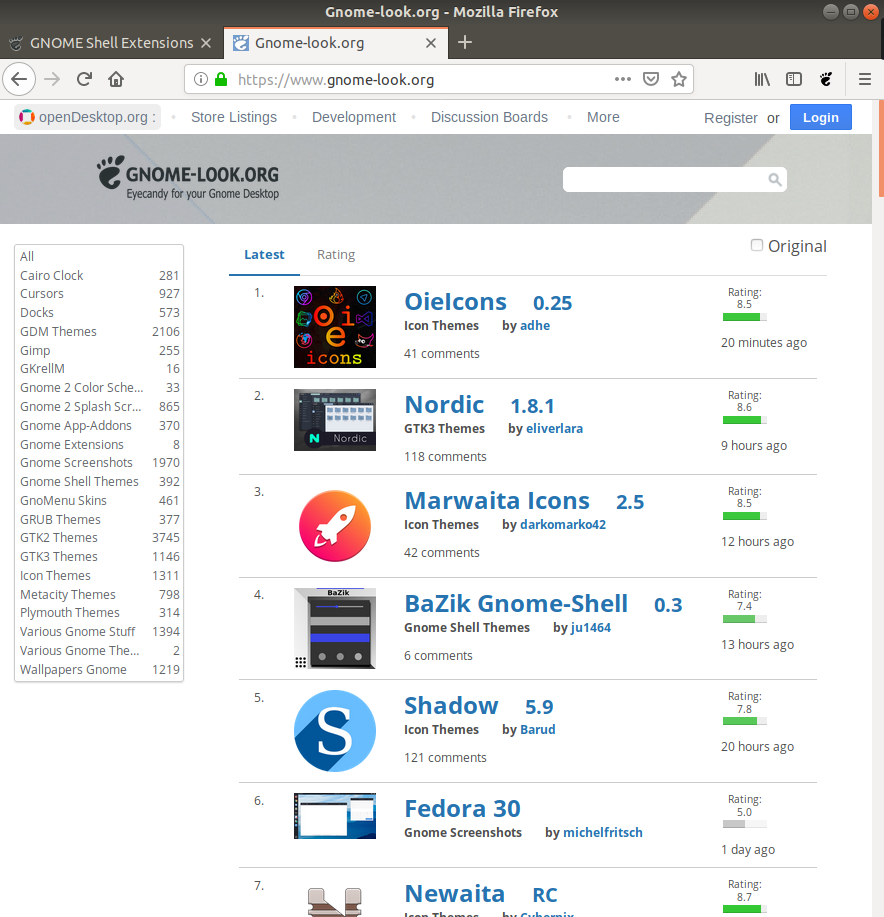Click the OieIcons green rating bar
Screen dimensions: 884x917
[x=744, y=317]
